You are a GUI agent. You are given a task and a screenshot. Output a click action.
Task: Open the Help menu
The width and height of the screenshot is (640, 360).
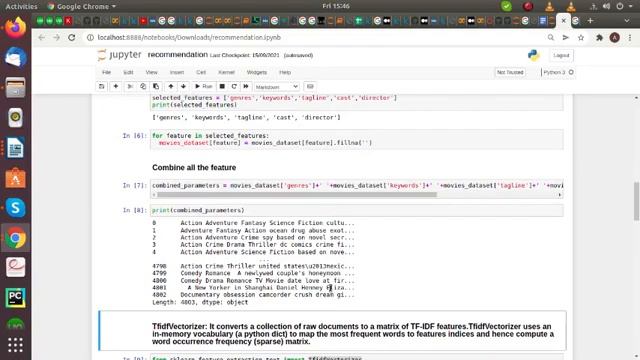[x=285, y=72]
